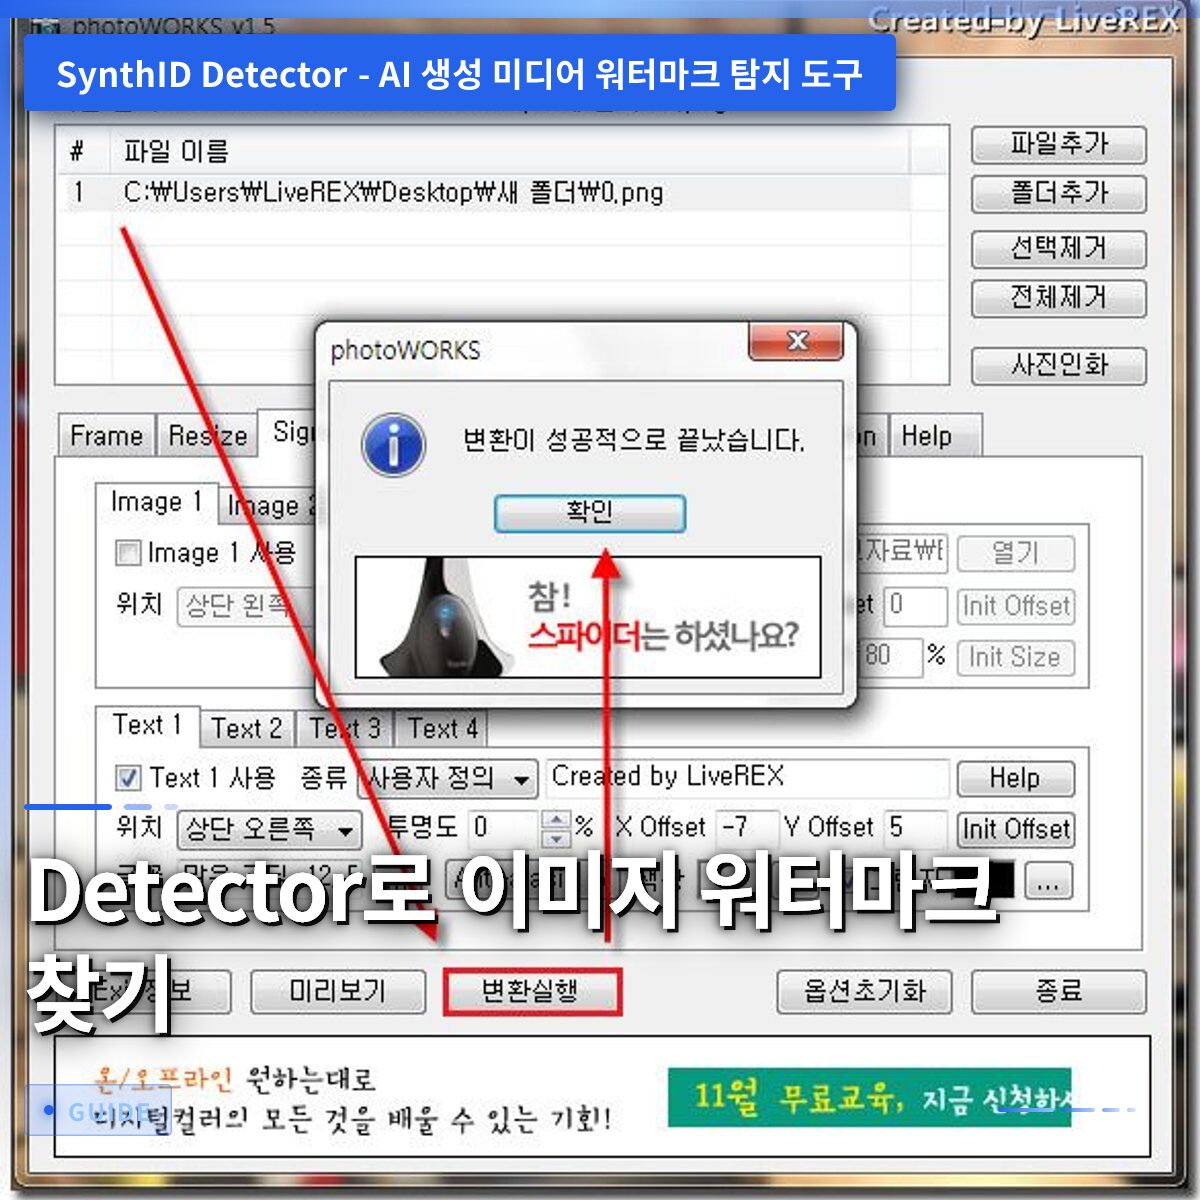1200x1200 pixels.
Task: Confirm the dialog with the 확인 button
Action: click(589, 513)
